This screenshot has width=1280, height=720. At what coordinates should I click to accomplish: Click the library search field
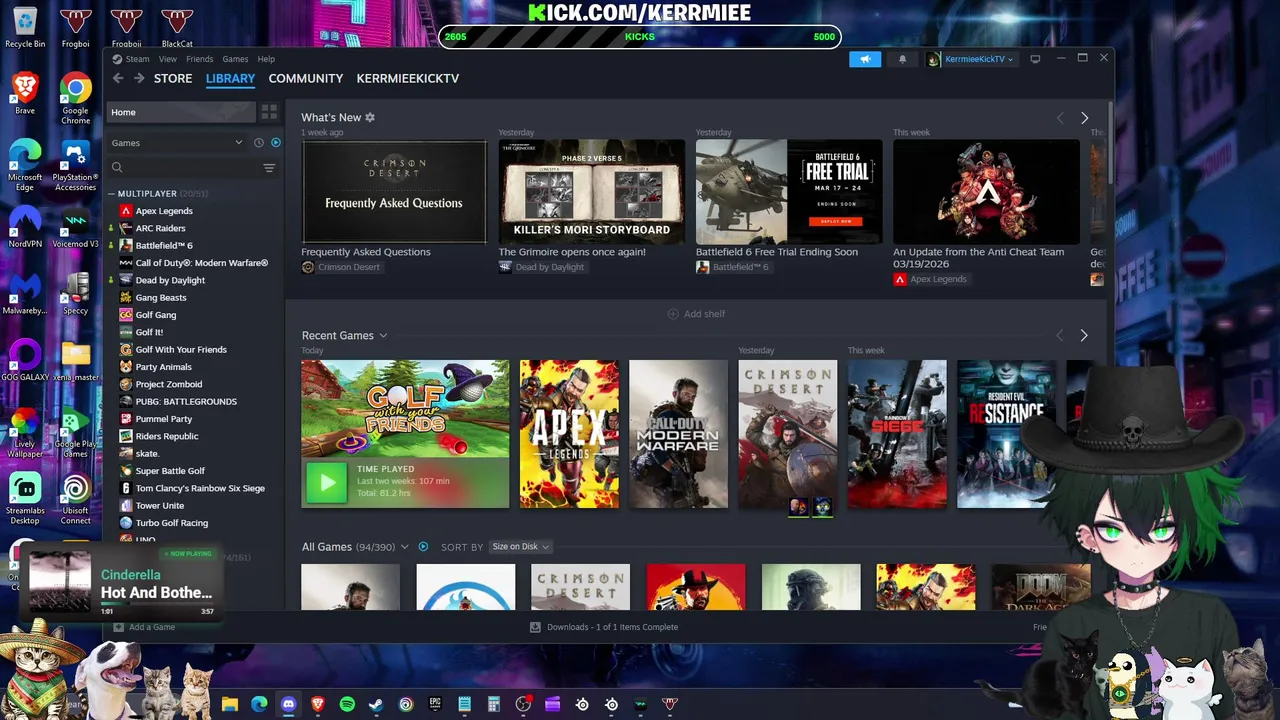[x=184, y=168]
